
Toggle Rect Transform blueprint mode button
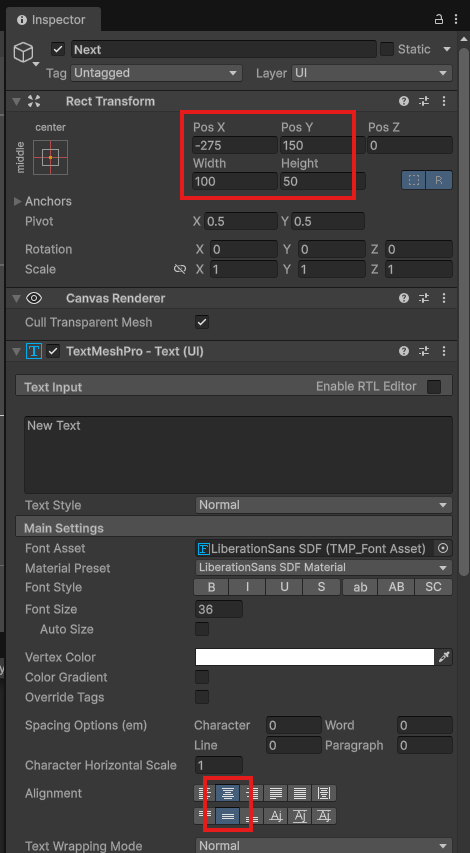pyautogui.click(x=414, y=181)
